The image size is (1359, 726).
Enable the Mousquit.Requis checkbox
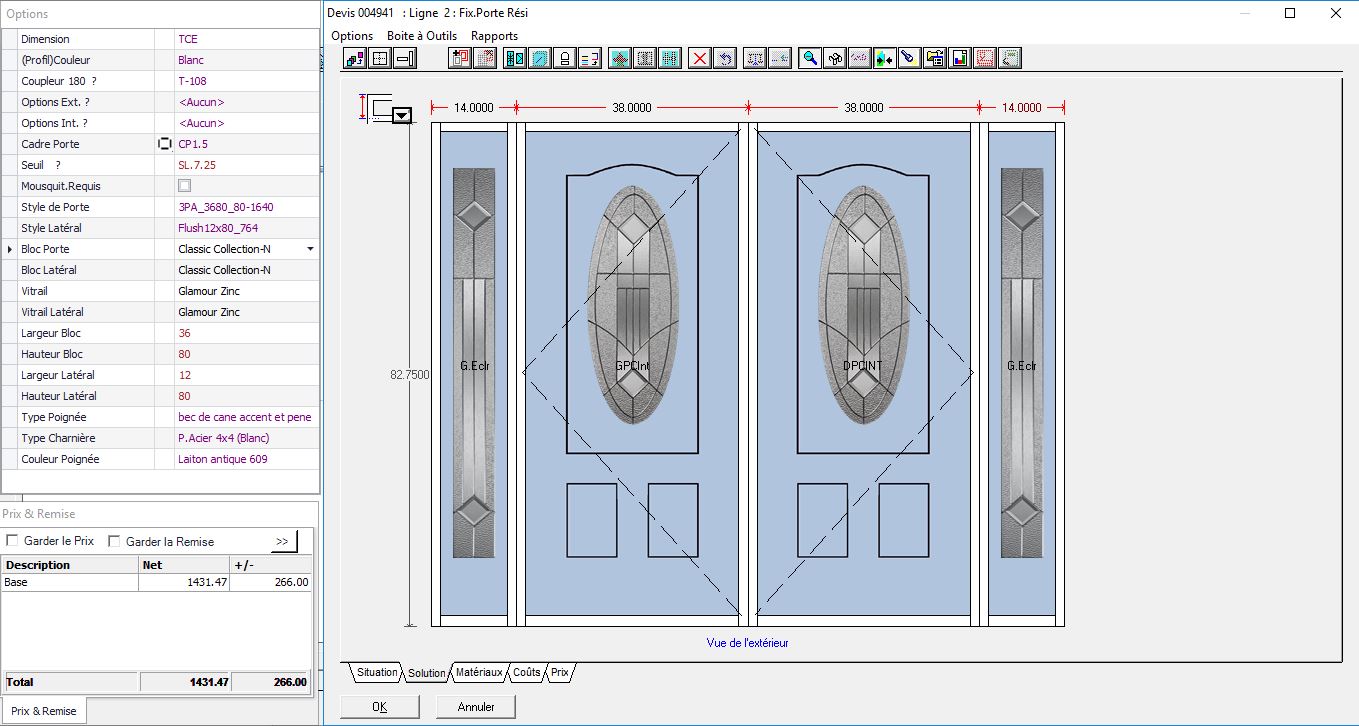pos(184,186)
